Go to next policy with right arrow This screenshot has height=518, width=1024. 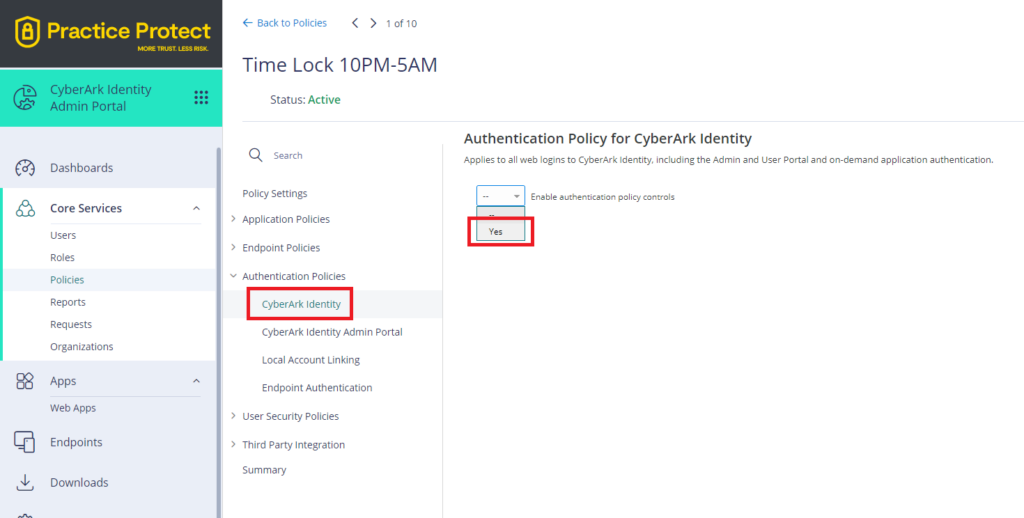pos(374,23)
